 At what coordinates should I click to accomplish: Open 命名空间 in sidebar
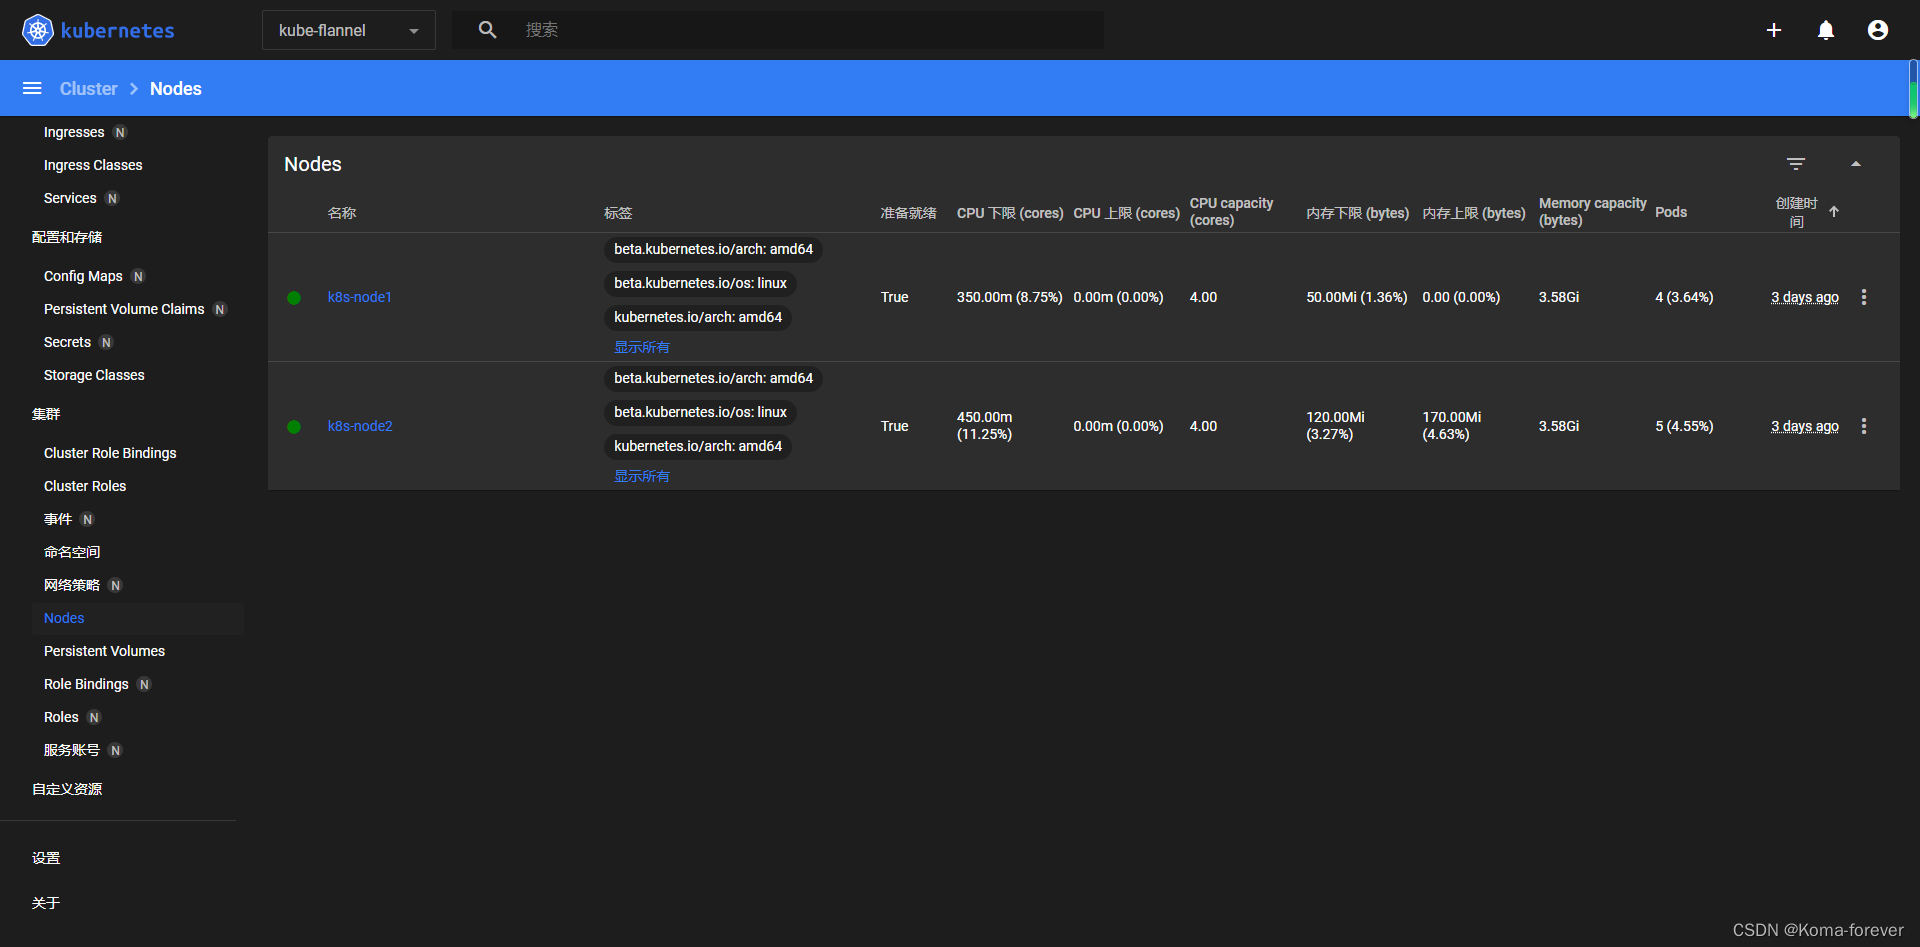pos(72,552)
